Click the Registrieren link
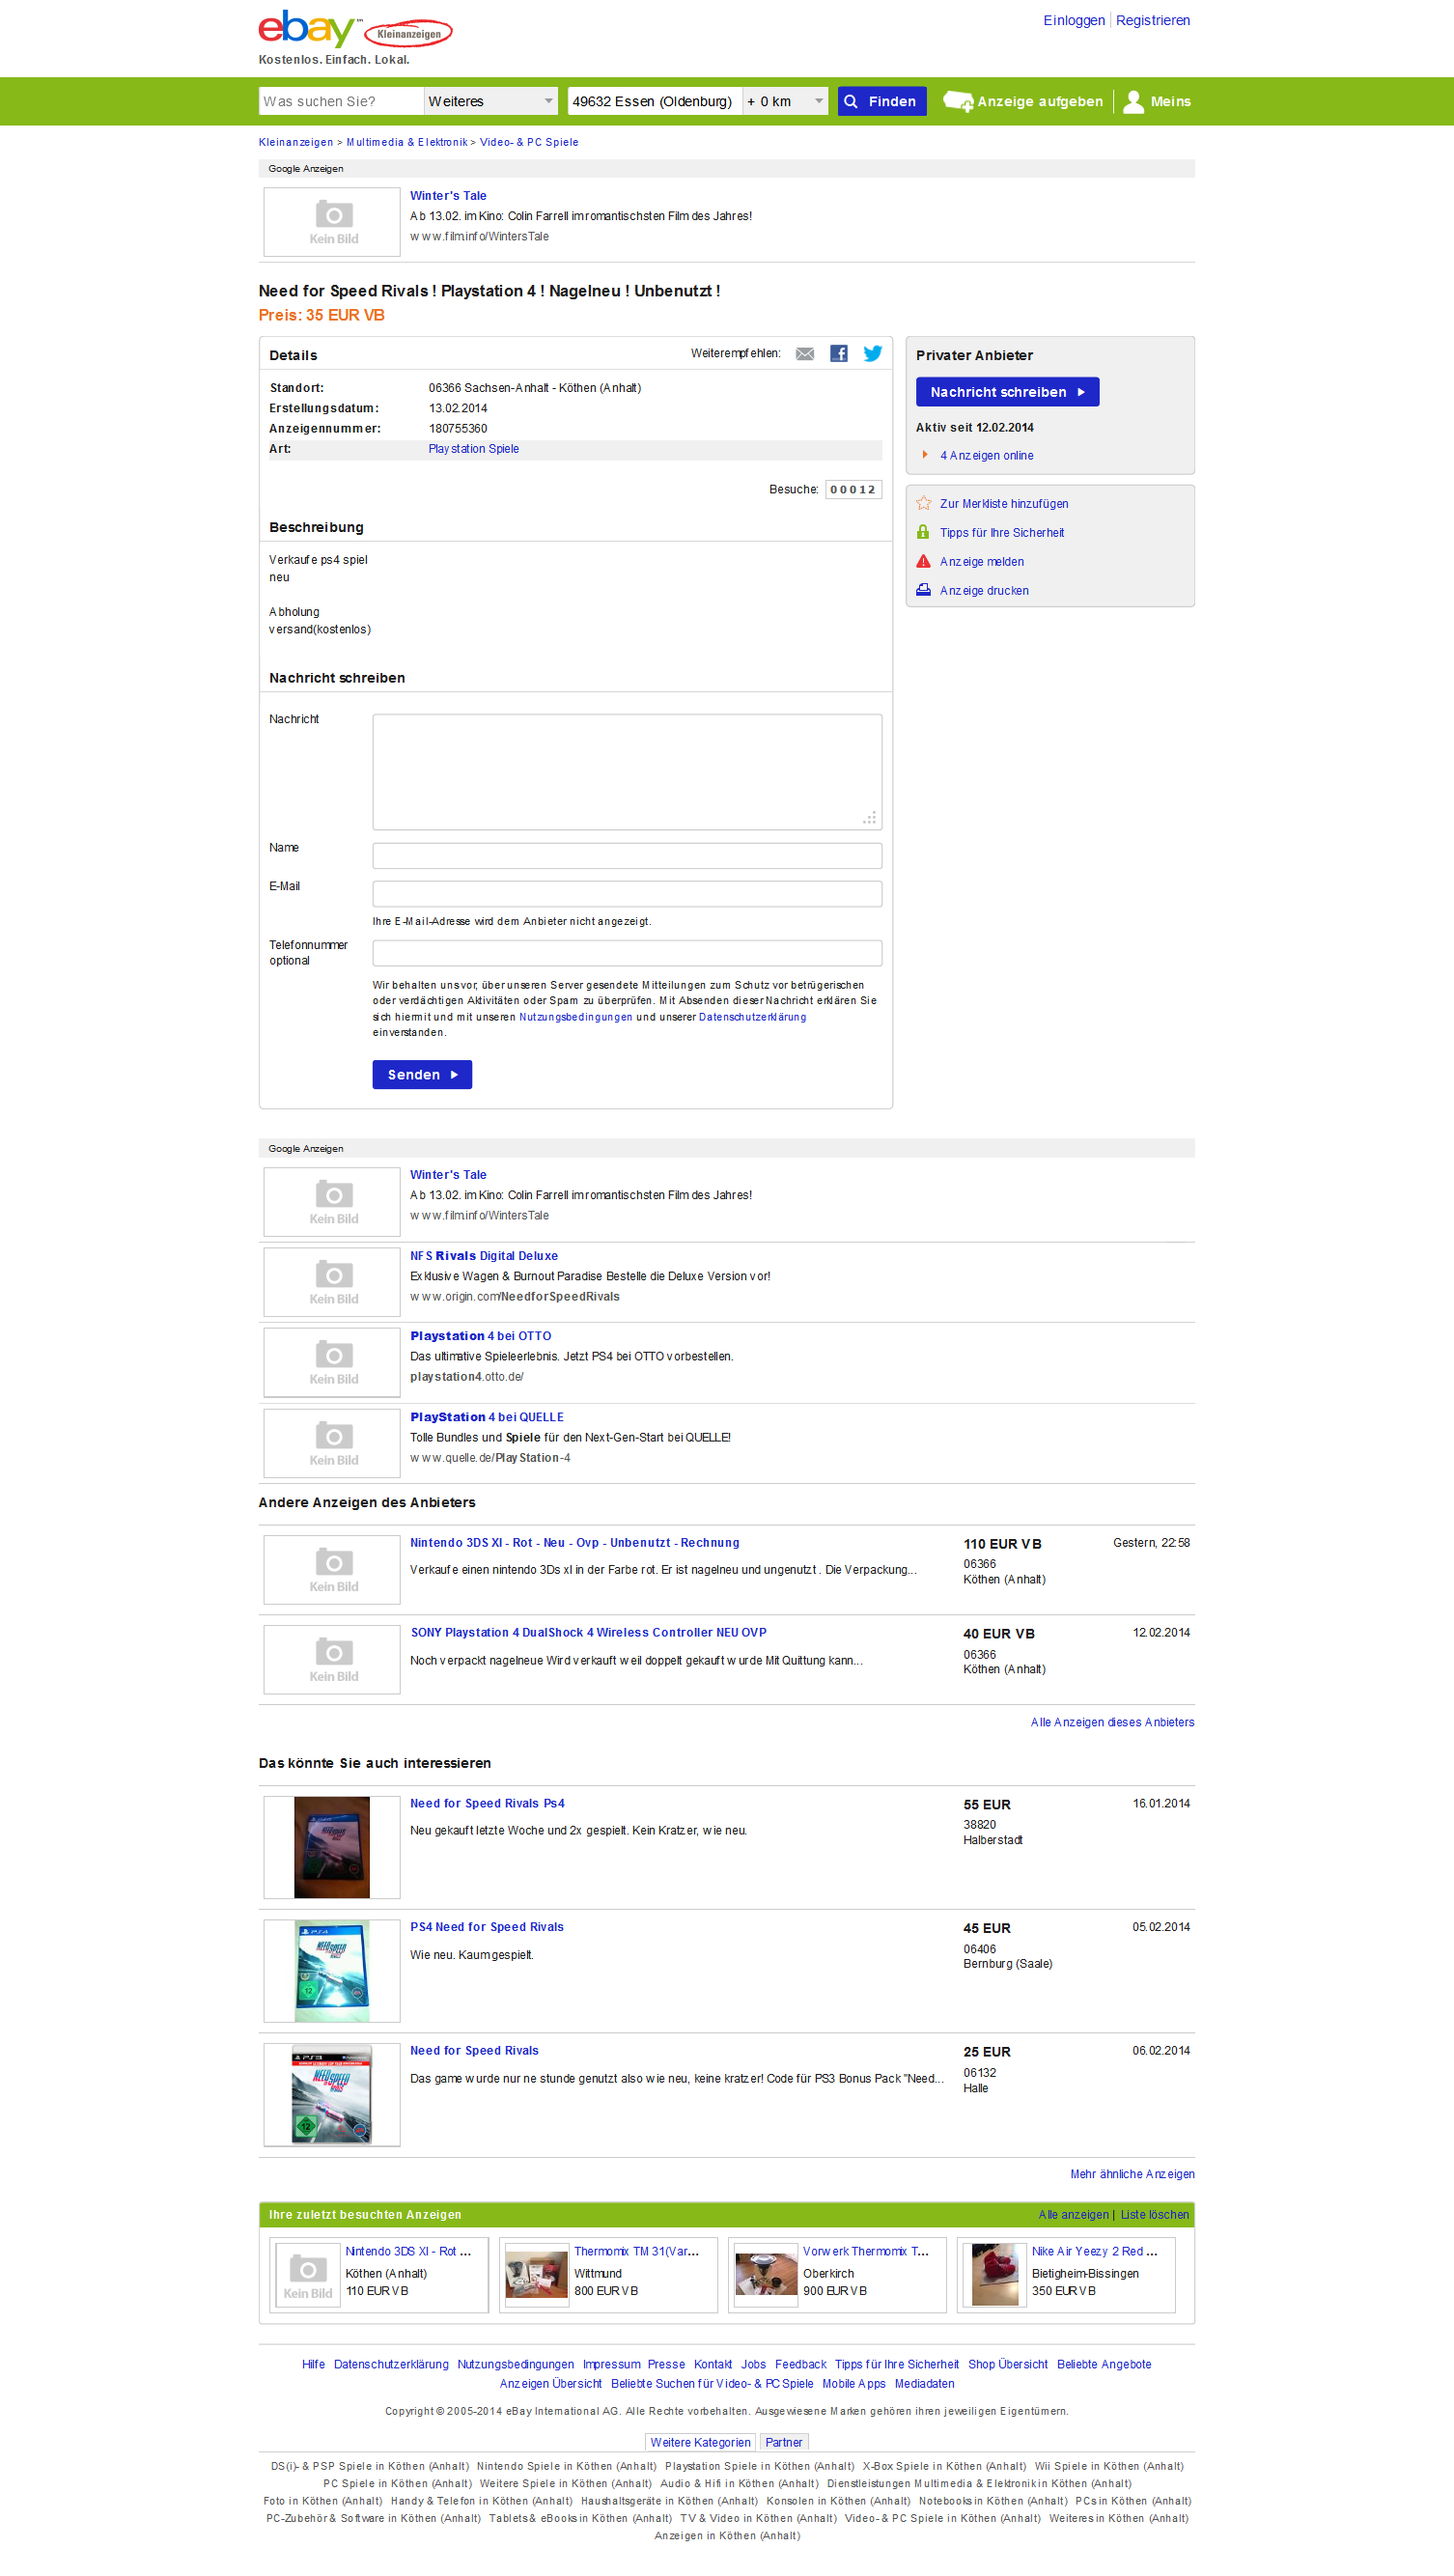Viewport: 1454px width, 2576px height. (x=1153, y=21)
